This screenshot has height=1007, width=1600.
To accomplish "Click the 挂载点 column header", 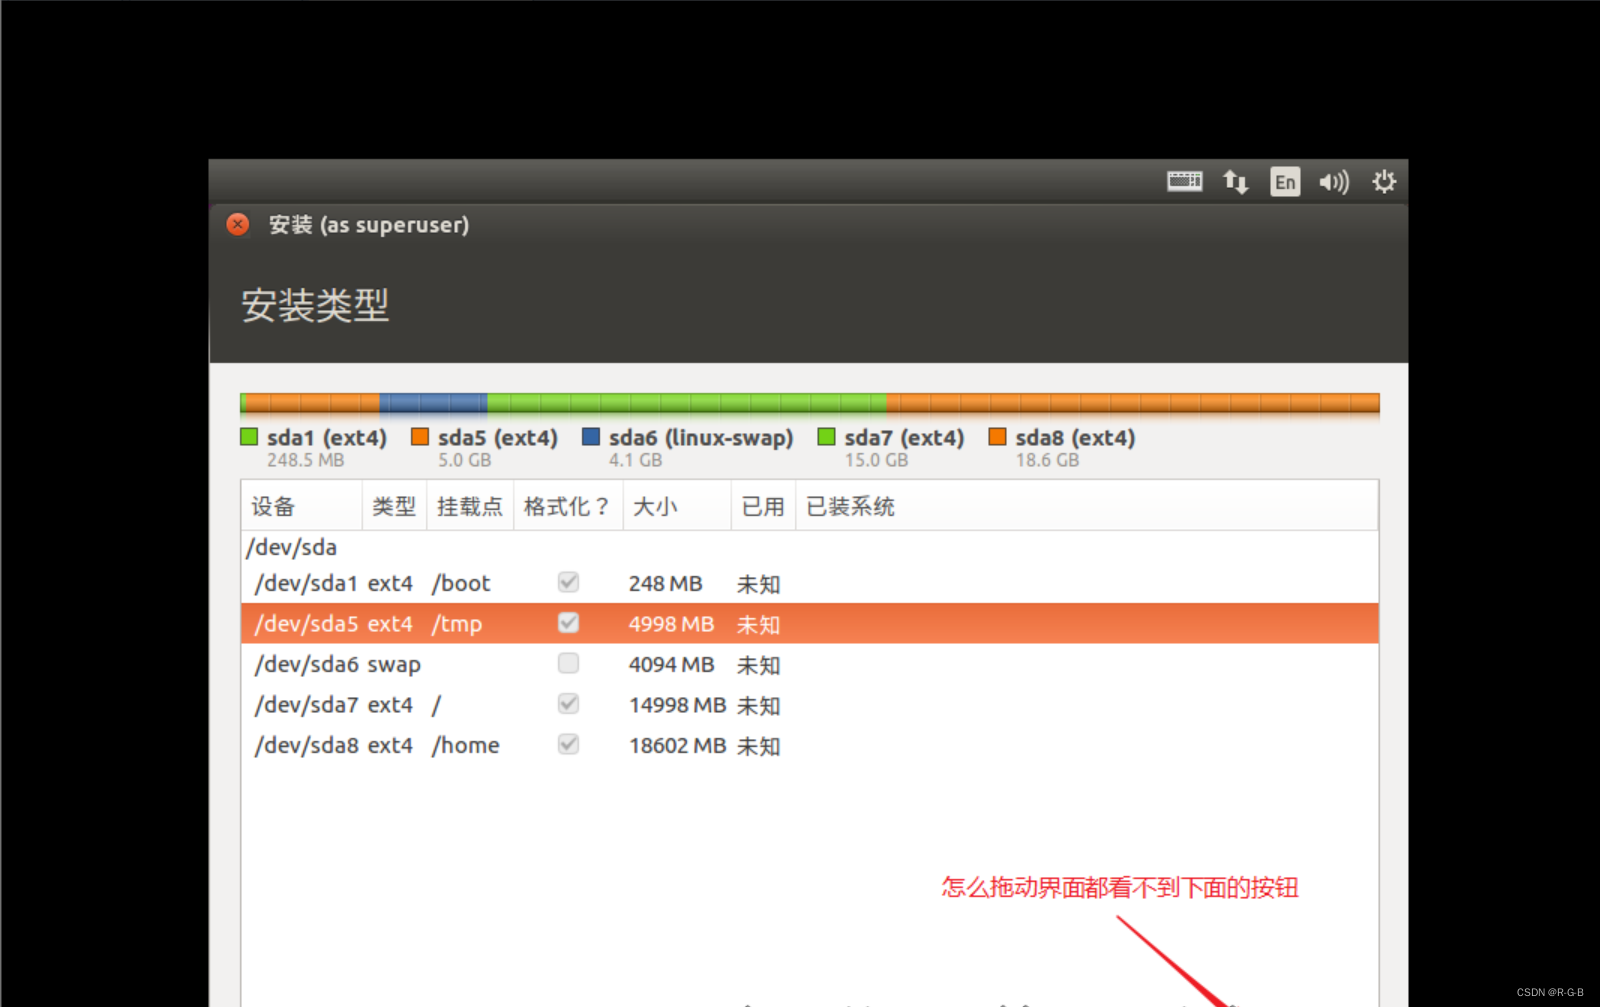I will click(470, 506).
